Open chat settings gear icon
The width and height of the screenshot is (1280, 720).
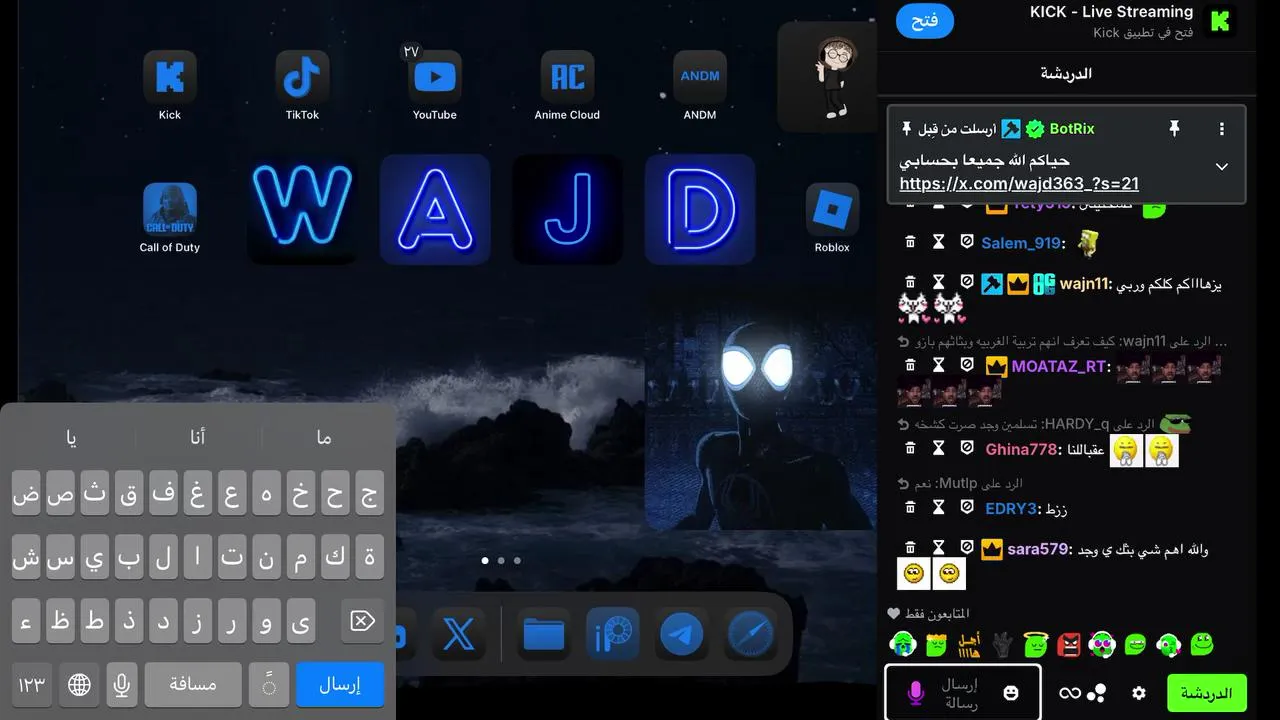click(1138, 693)
